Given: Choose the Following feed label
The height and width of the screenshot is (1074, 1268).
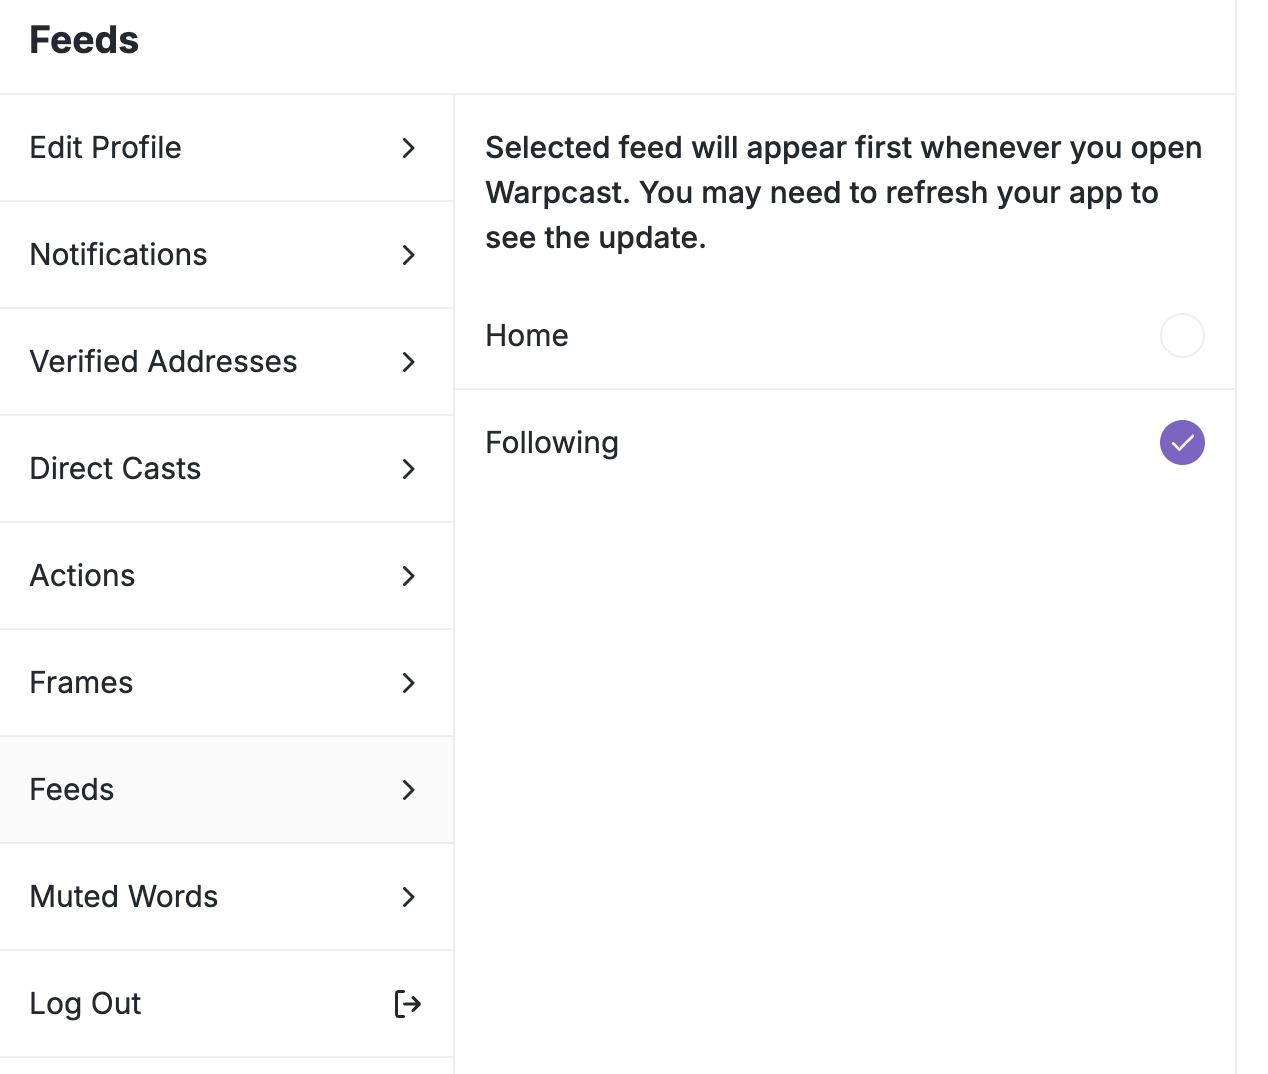Looking at the screenshot, I should (x=552, y=442).
